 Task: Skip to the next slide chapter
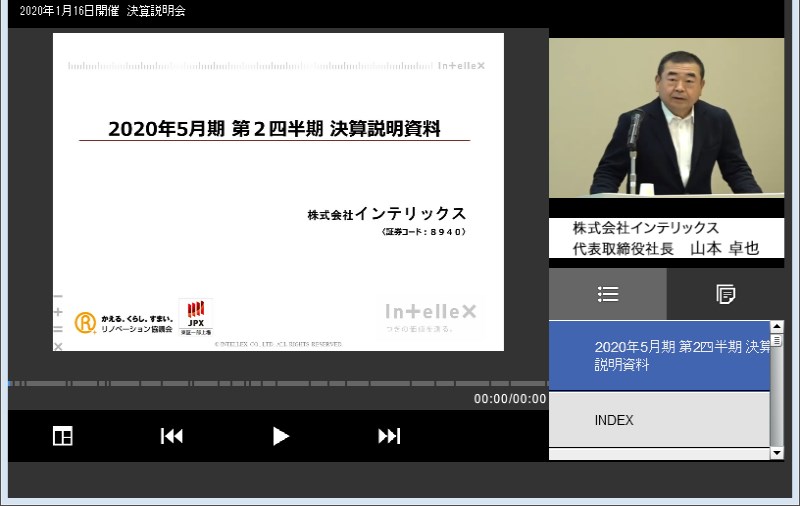[x=389, y=436]
